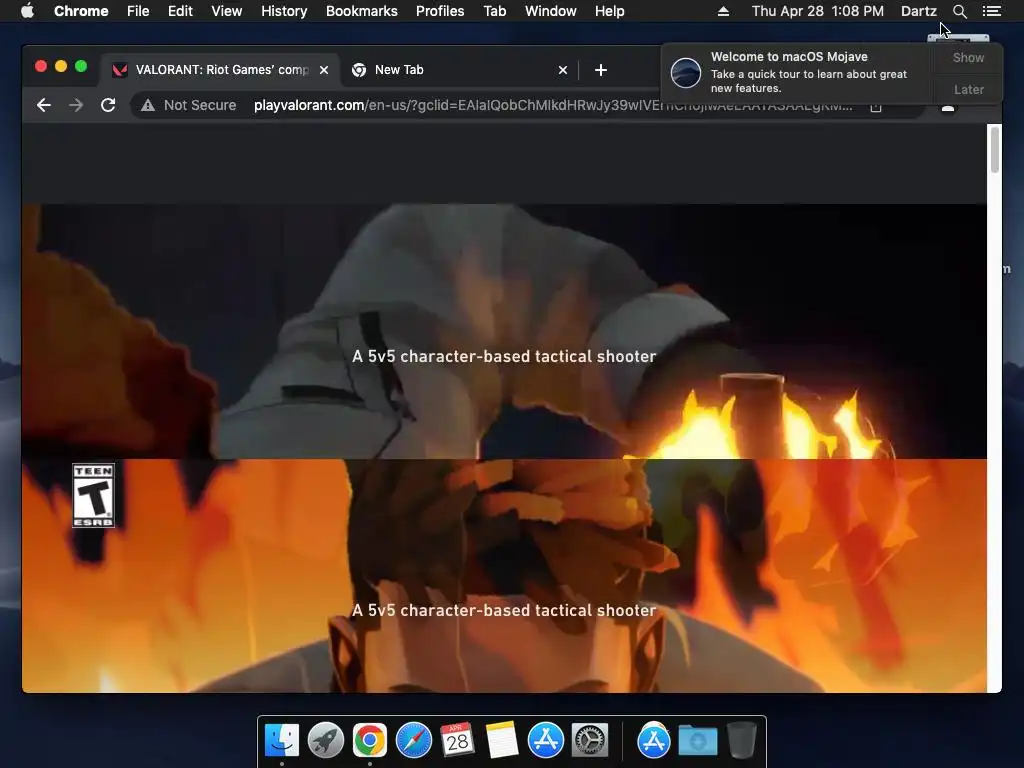Screen dimensions: 1024x768
Task: Click the yellow minimize window button
Action: coord(61,66)
